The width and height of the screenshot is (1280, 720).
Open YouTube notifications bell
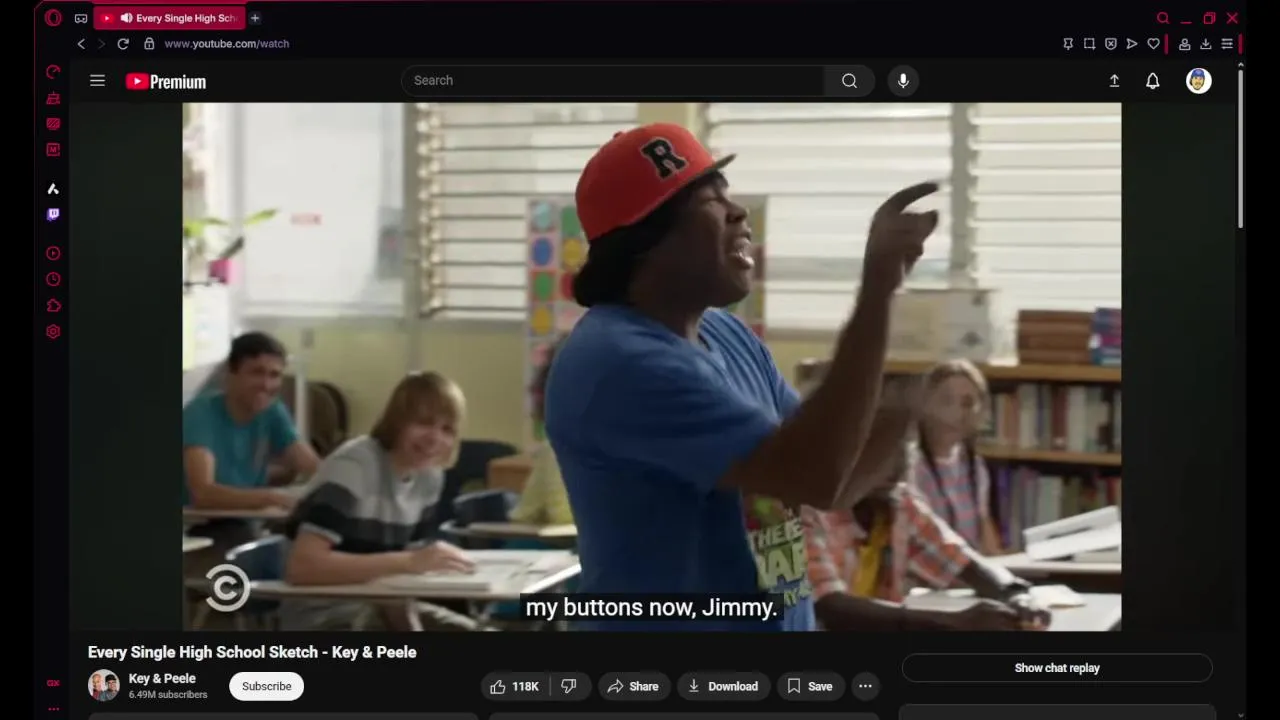coord(1153,81)
